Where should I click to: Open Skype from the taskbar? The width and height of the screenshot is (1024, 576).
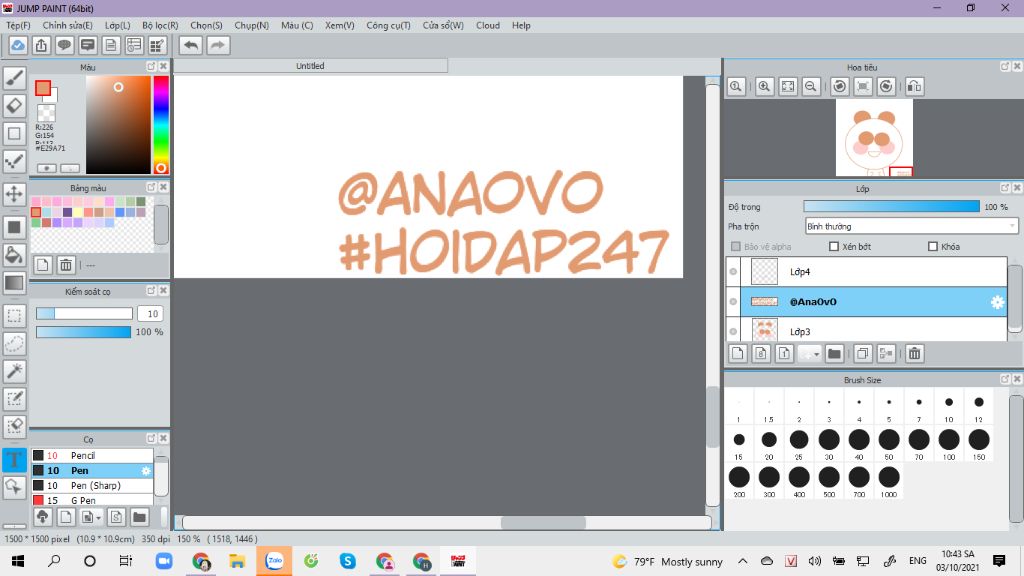coord(347,561)
